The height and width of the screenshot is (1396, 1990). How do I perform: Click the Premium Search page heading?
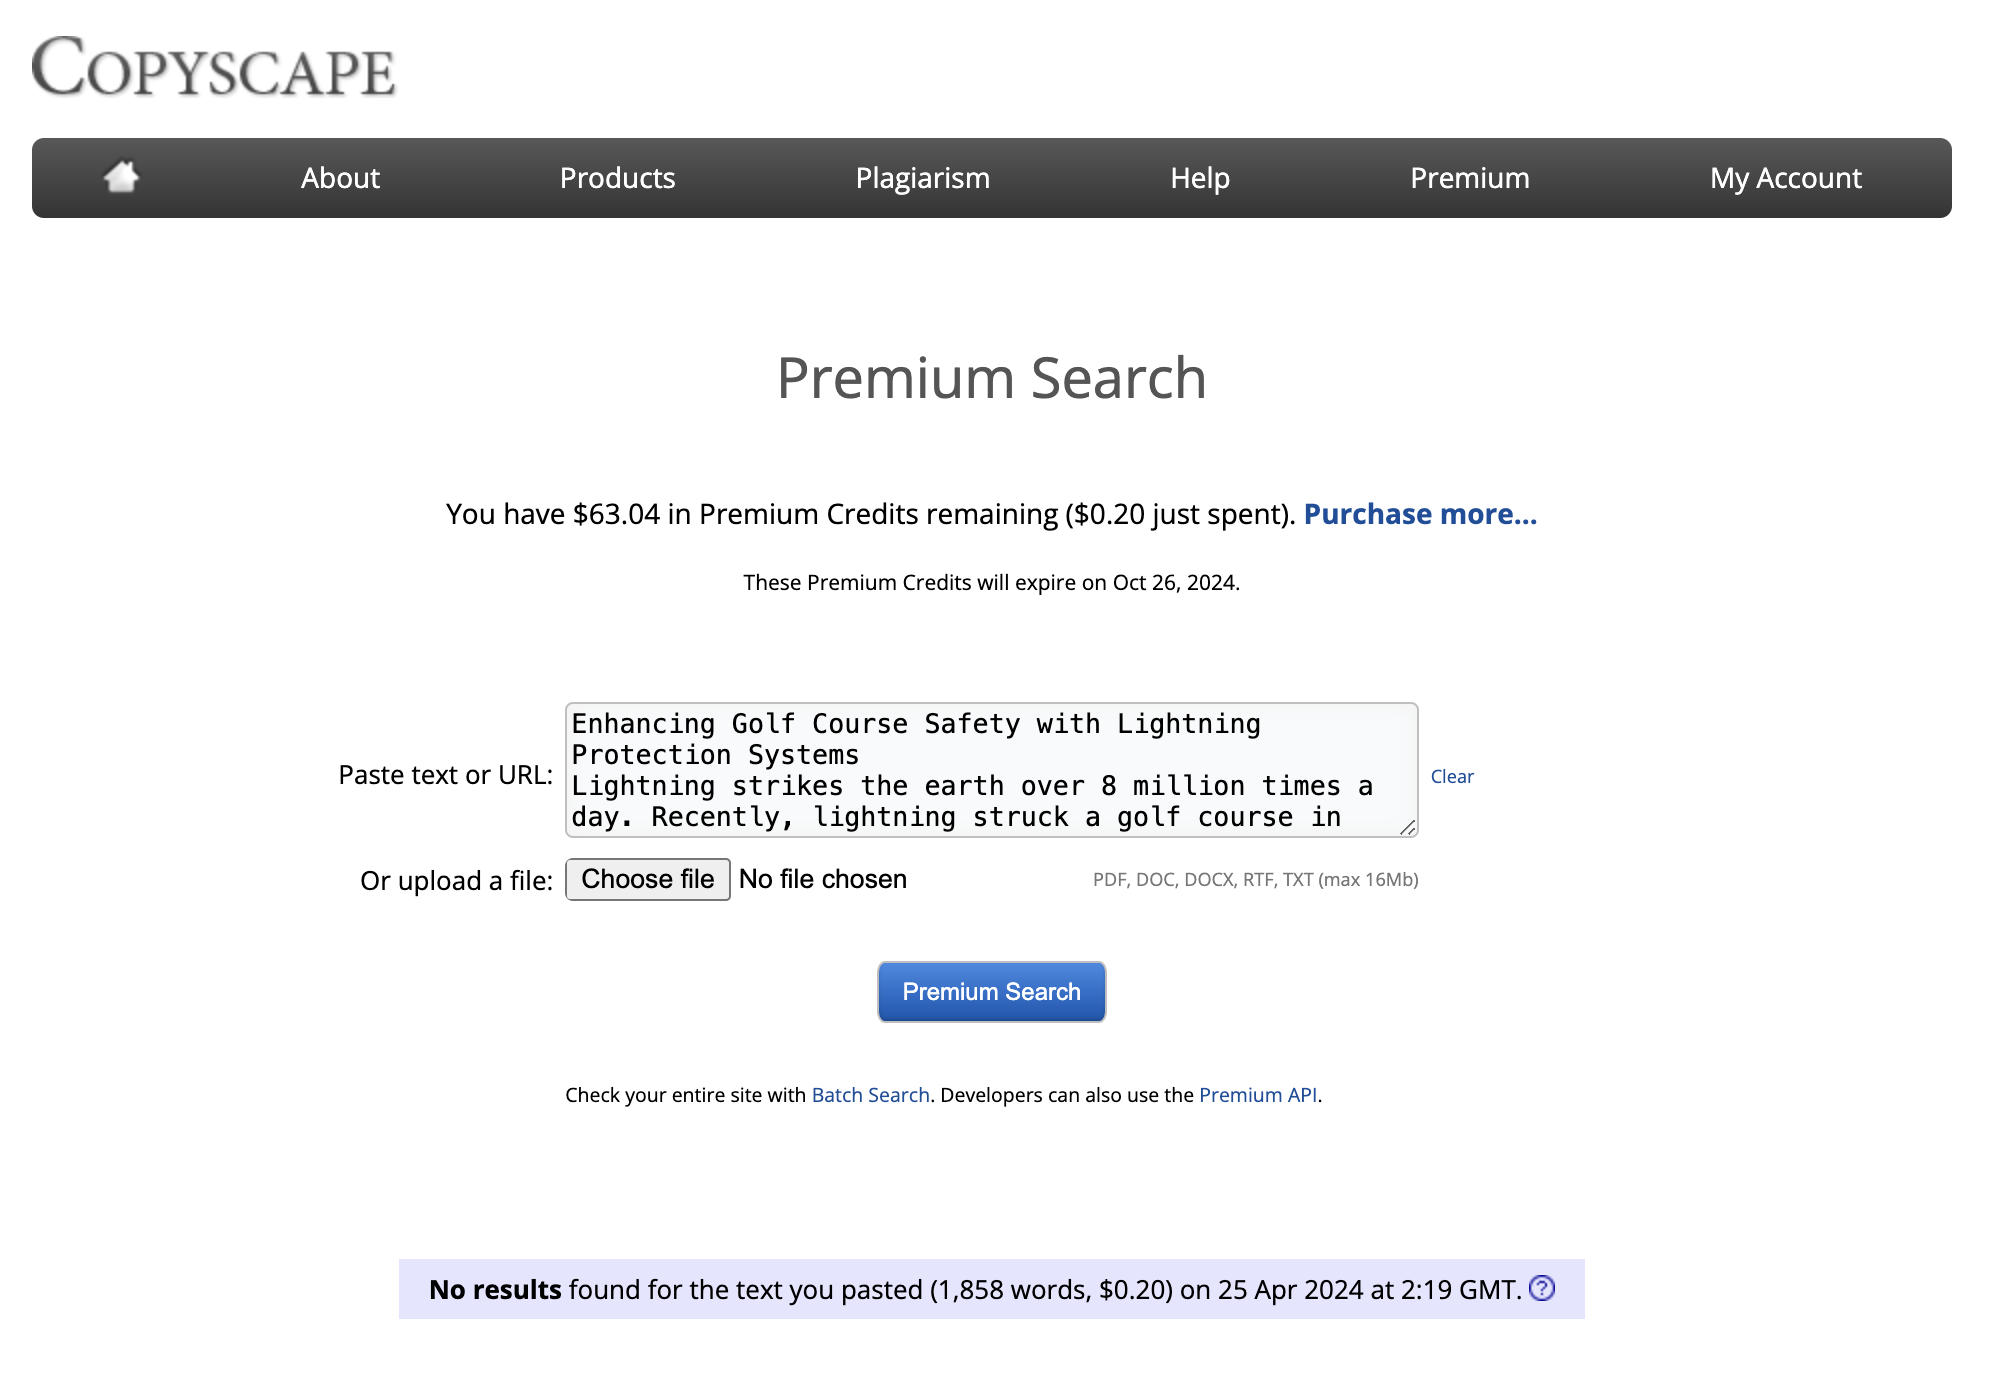(x=991, y=378)
